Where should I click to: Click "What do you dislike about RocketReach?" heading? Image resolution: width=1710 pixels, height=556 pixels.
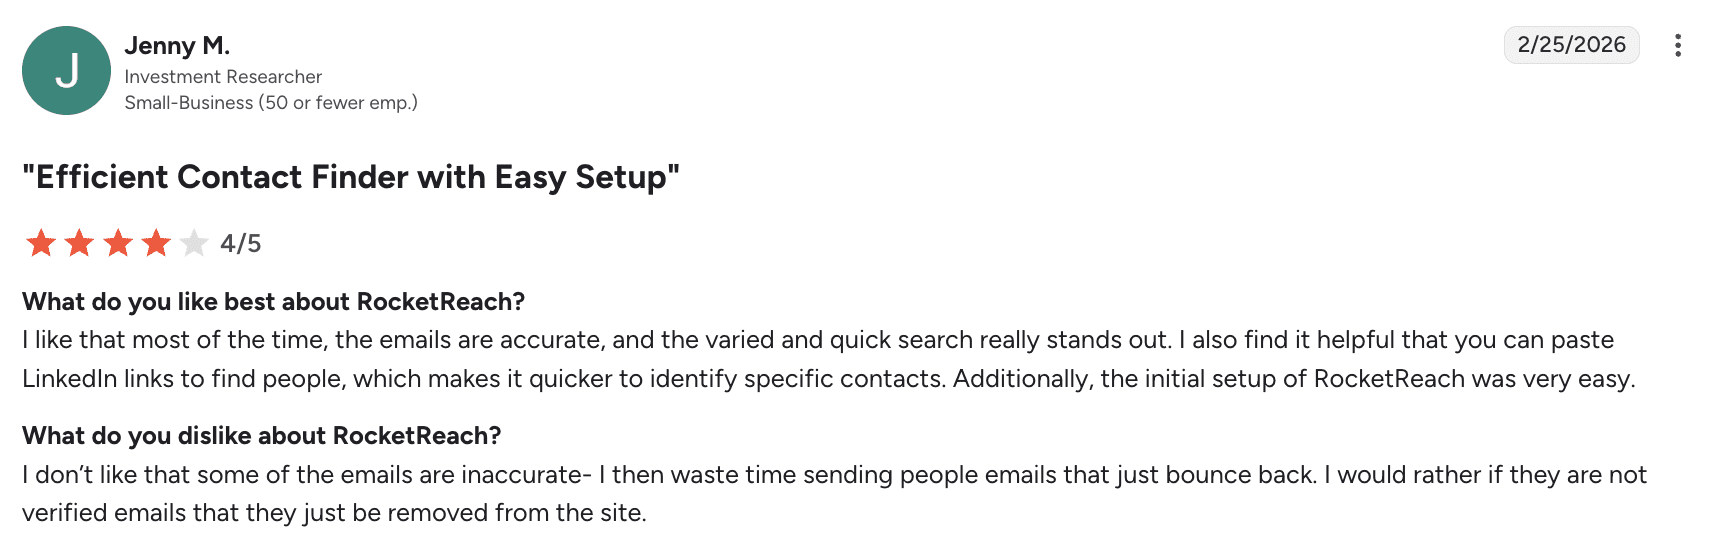click(x=261, y=436)
